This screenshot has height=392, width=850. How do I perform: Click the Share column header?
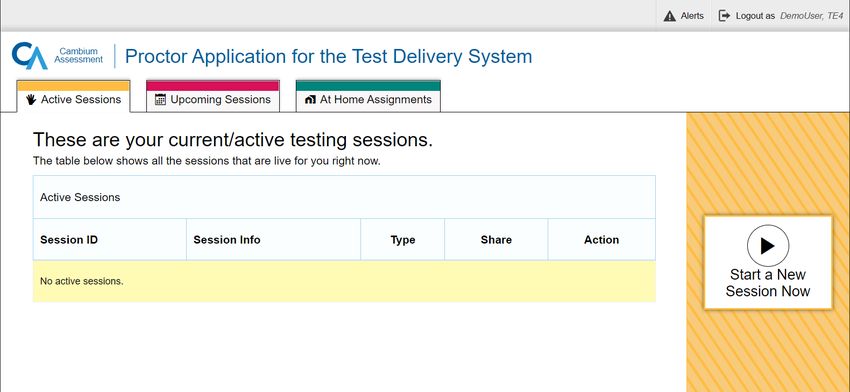pyautogui.click(x=496, y=240)
